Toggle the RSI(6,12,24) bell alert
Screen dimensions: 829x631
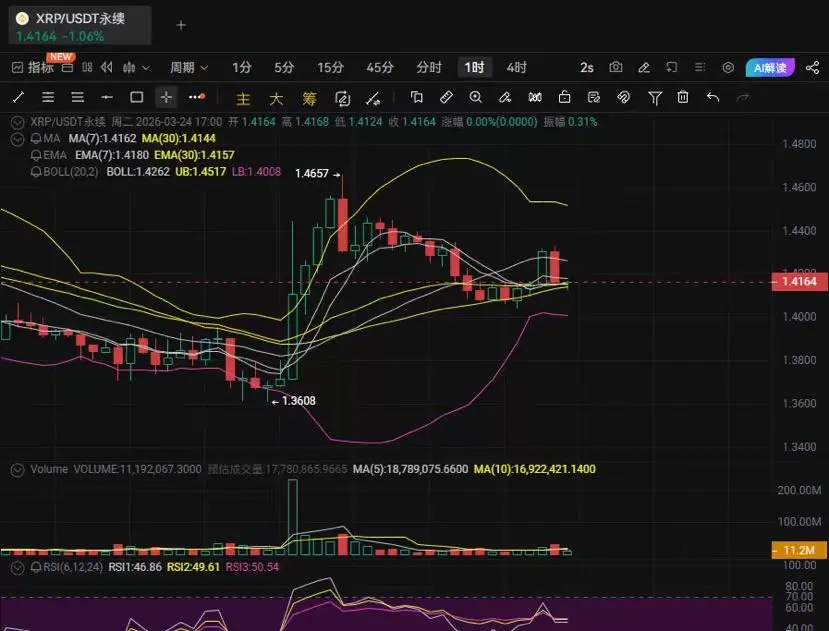(x=36, y=567)
